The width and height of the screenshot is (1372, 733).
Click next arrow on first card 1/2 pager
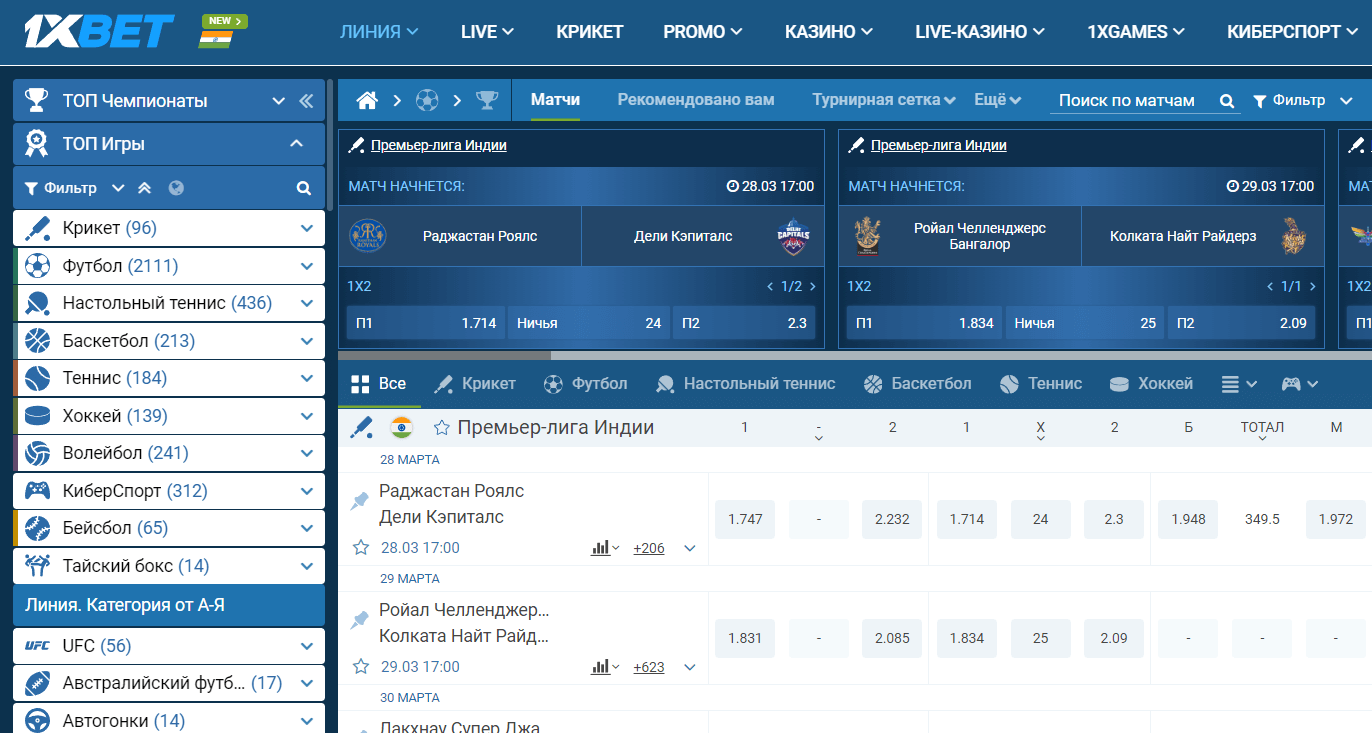(812, 287)
